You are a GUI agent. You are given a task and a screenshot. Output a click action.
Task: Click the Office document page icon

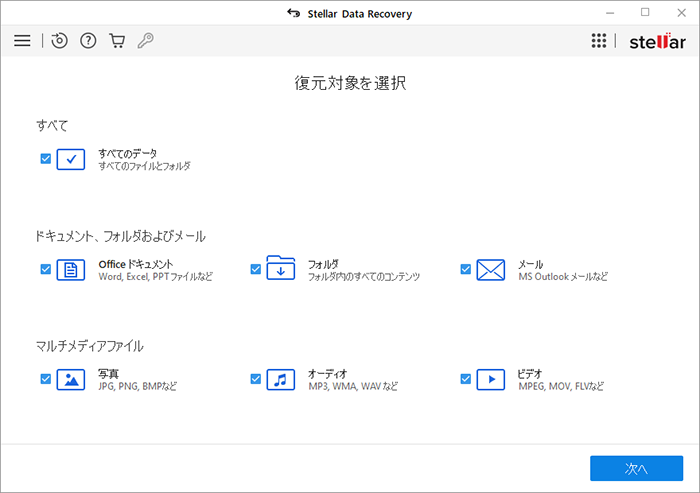[x=71, y=269]
